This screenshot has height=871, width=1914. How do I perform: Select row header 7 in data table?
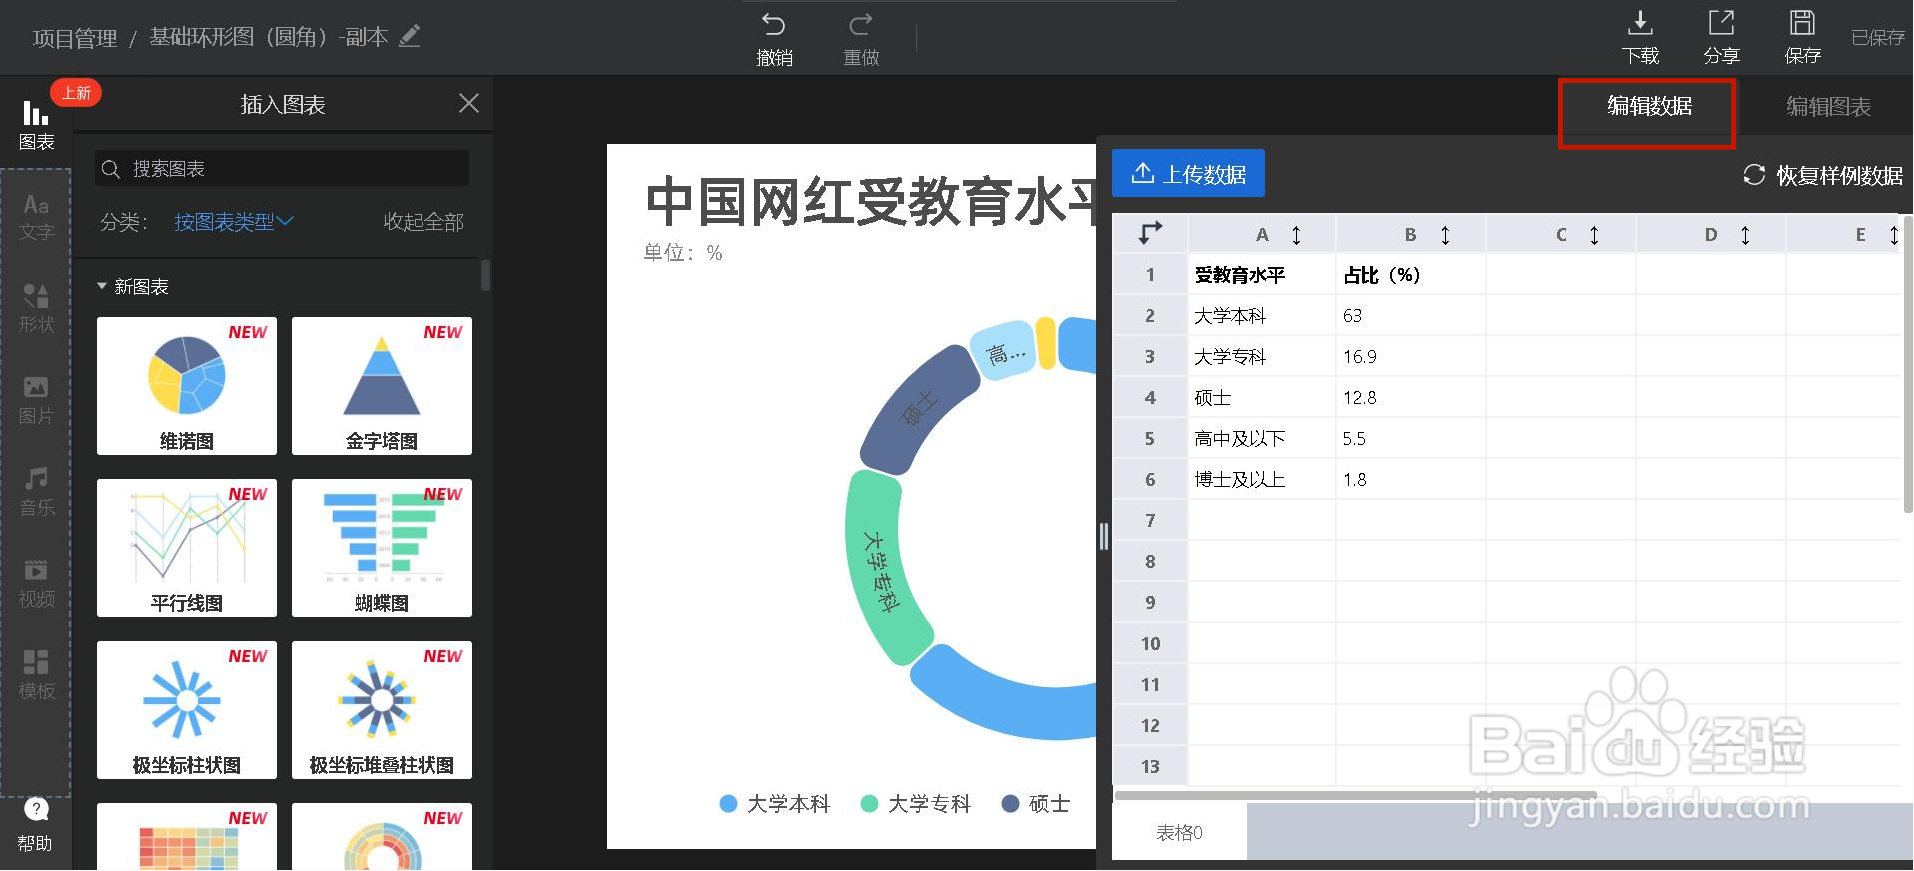coord(1150,521)
